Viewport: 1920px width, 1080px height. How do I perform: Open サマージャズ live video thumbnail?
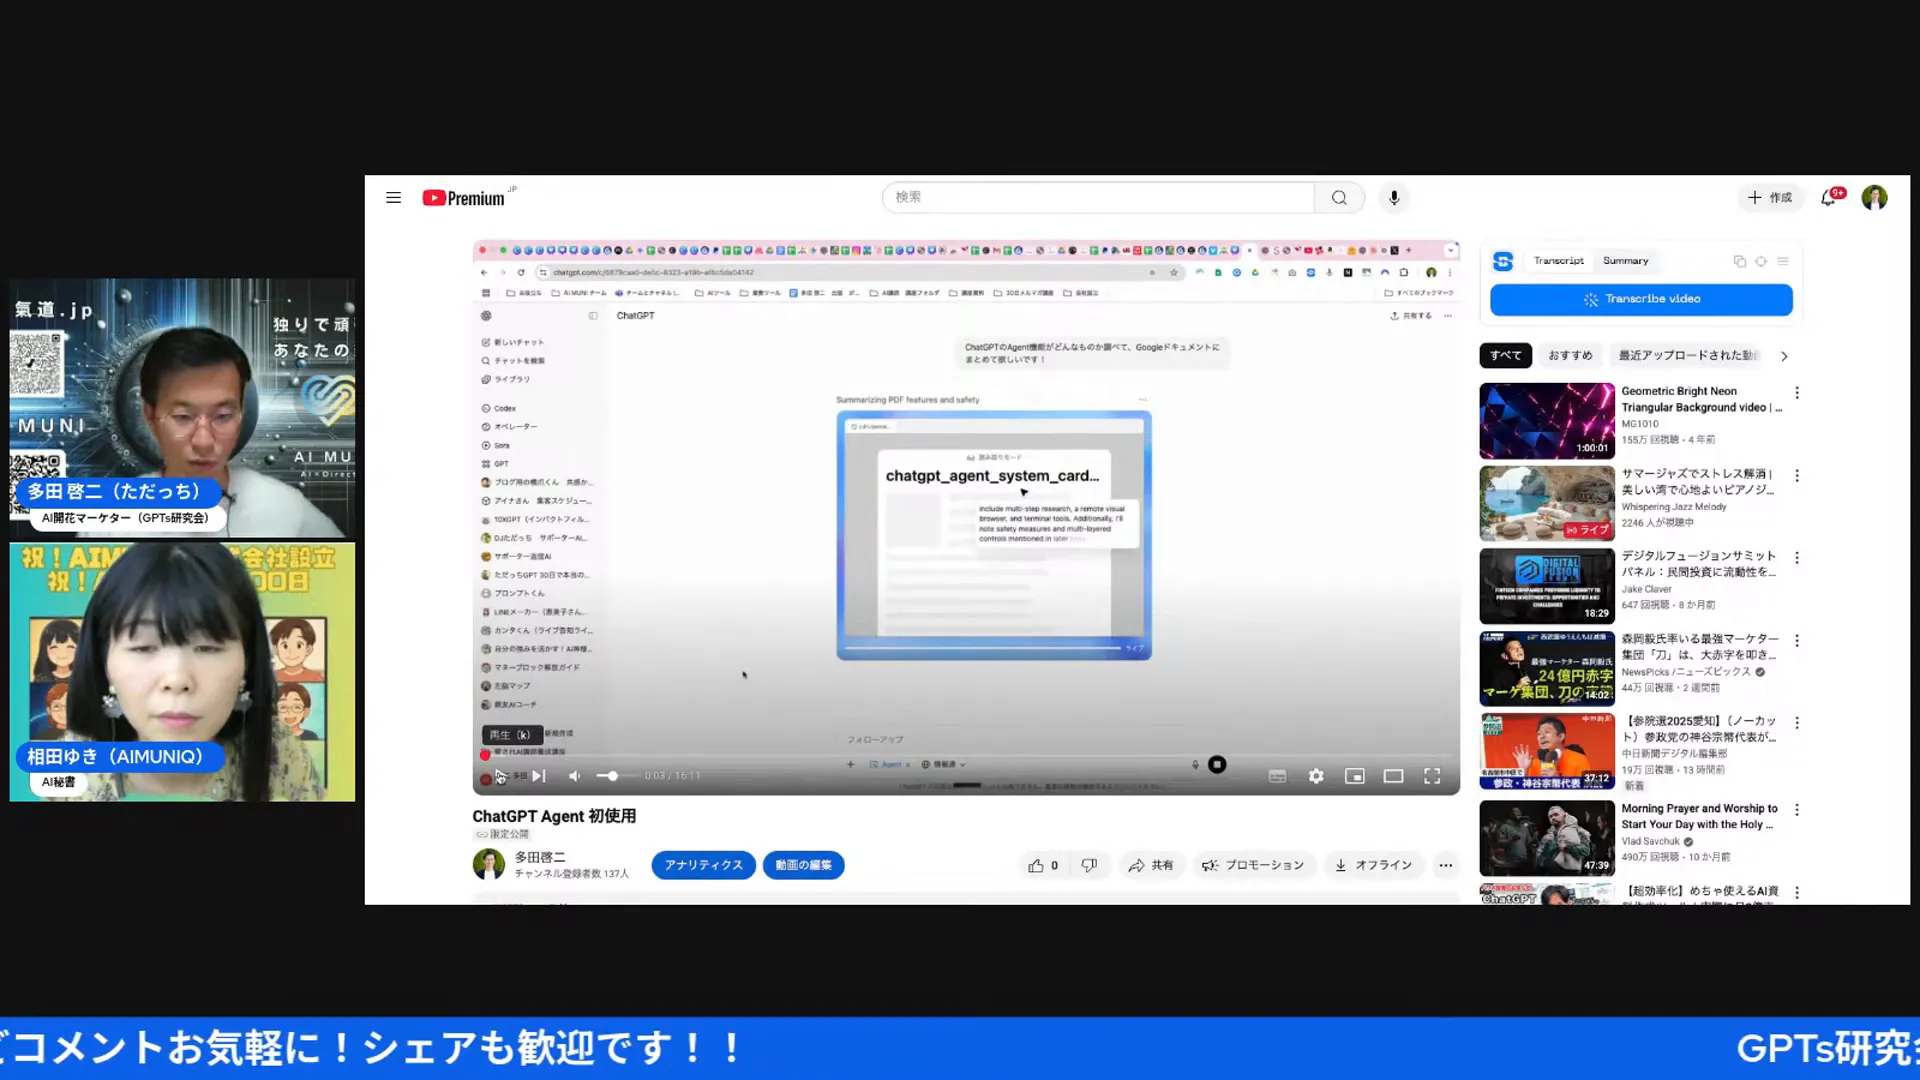(1547, 504)
